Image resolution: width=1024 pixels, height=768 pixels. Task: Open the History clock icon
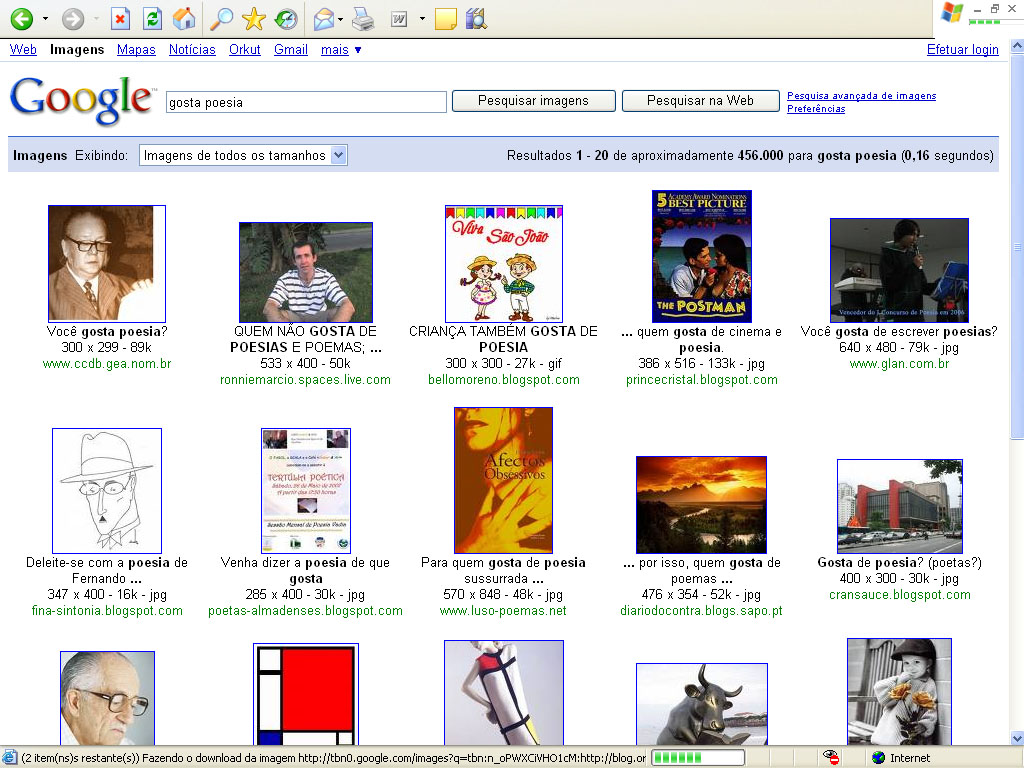click(x=286, y=18)
